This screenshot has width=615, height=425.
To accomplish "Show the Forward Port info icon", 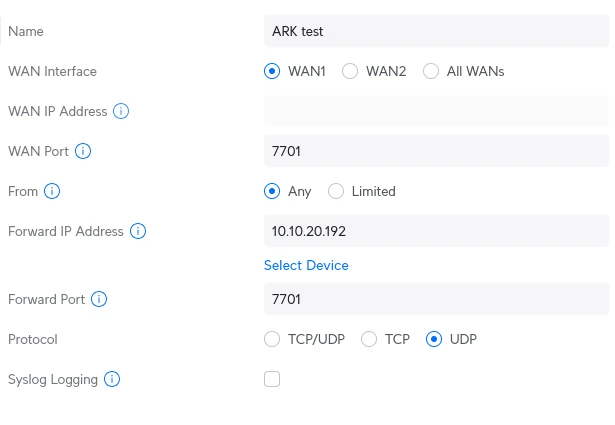I will [x=99, y=299].
